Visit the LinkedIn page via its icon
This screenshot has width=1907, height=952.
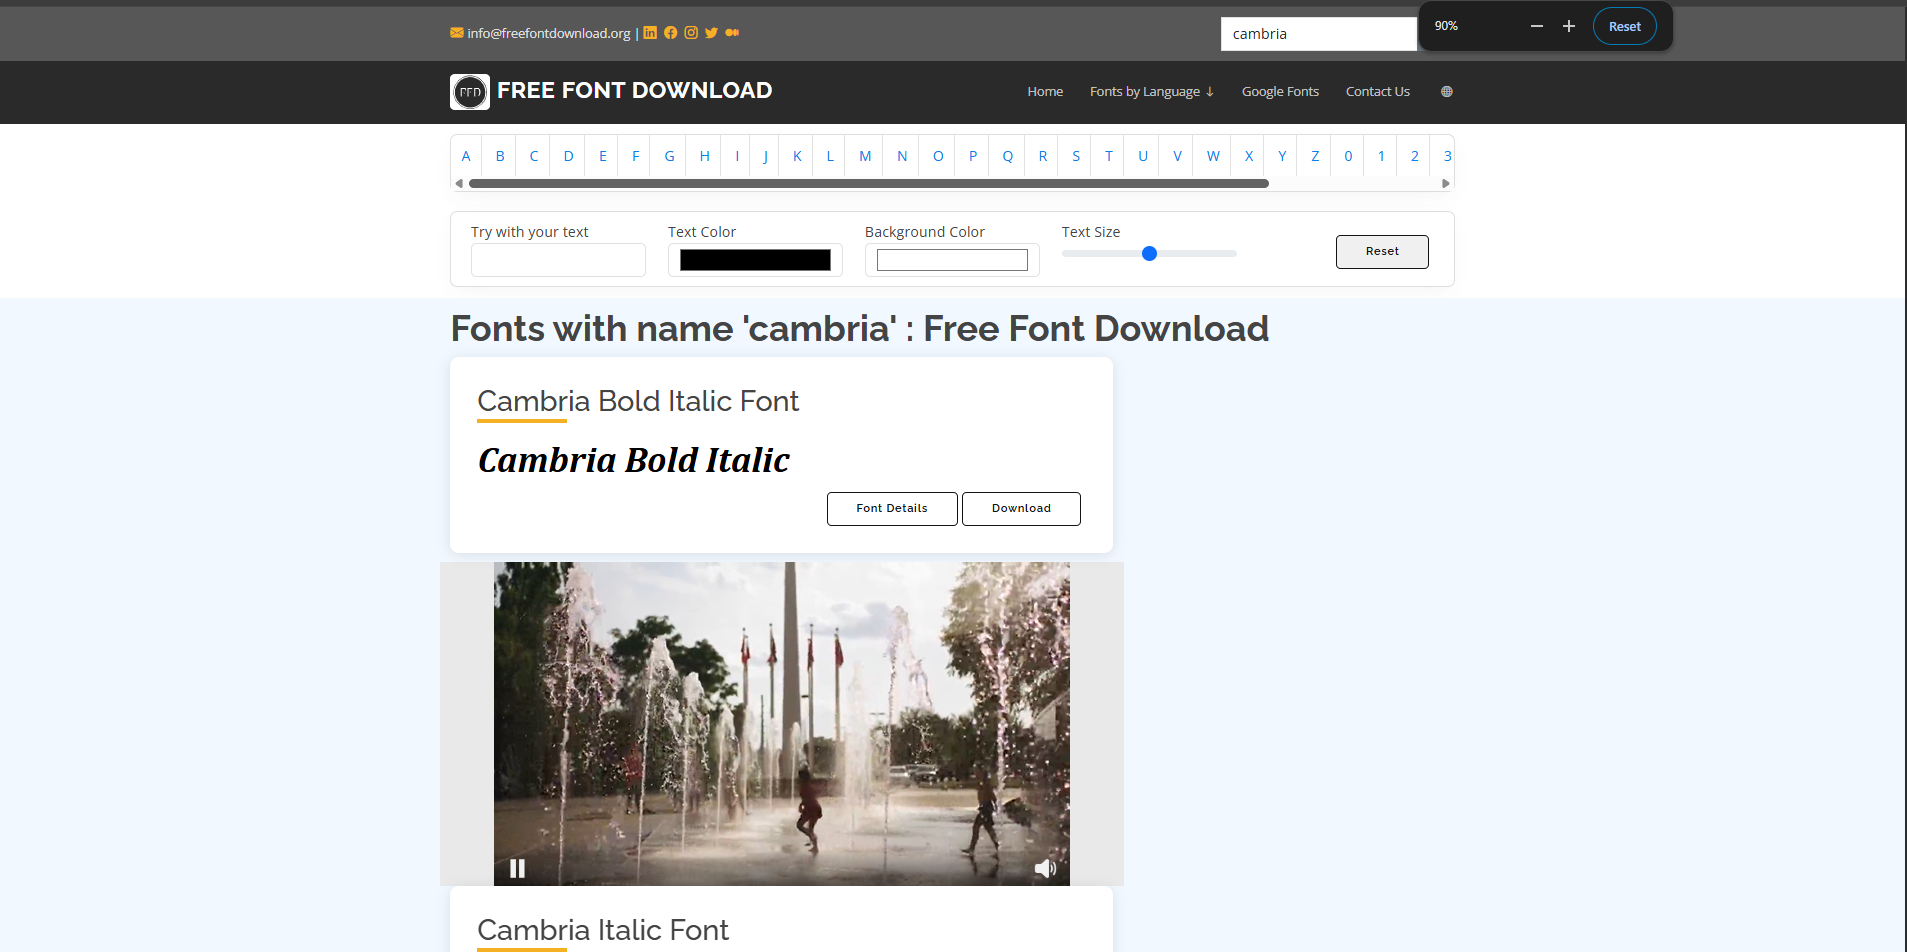[x=651, y=33]
